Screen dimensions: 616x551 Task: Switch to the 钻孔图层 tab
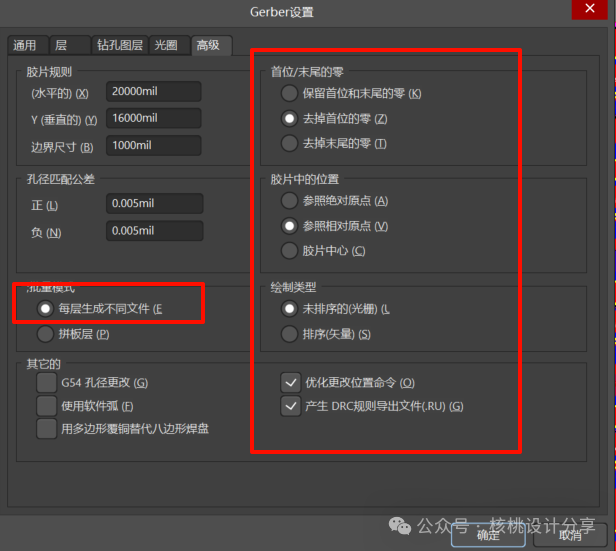tap(119, 45)
